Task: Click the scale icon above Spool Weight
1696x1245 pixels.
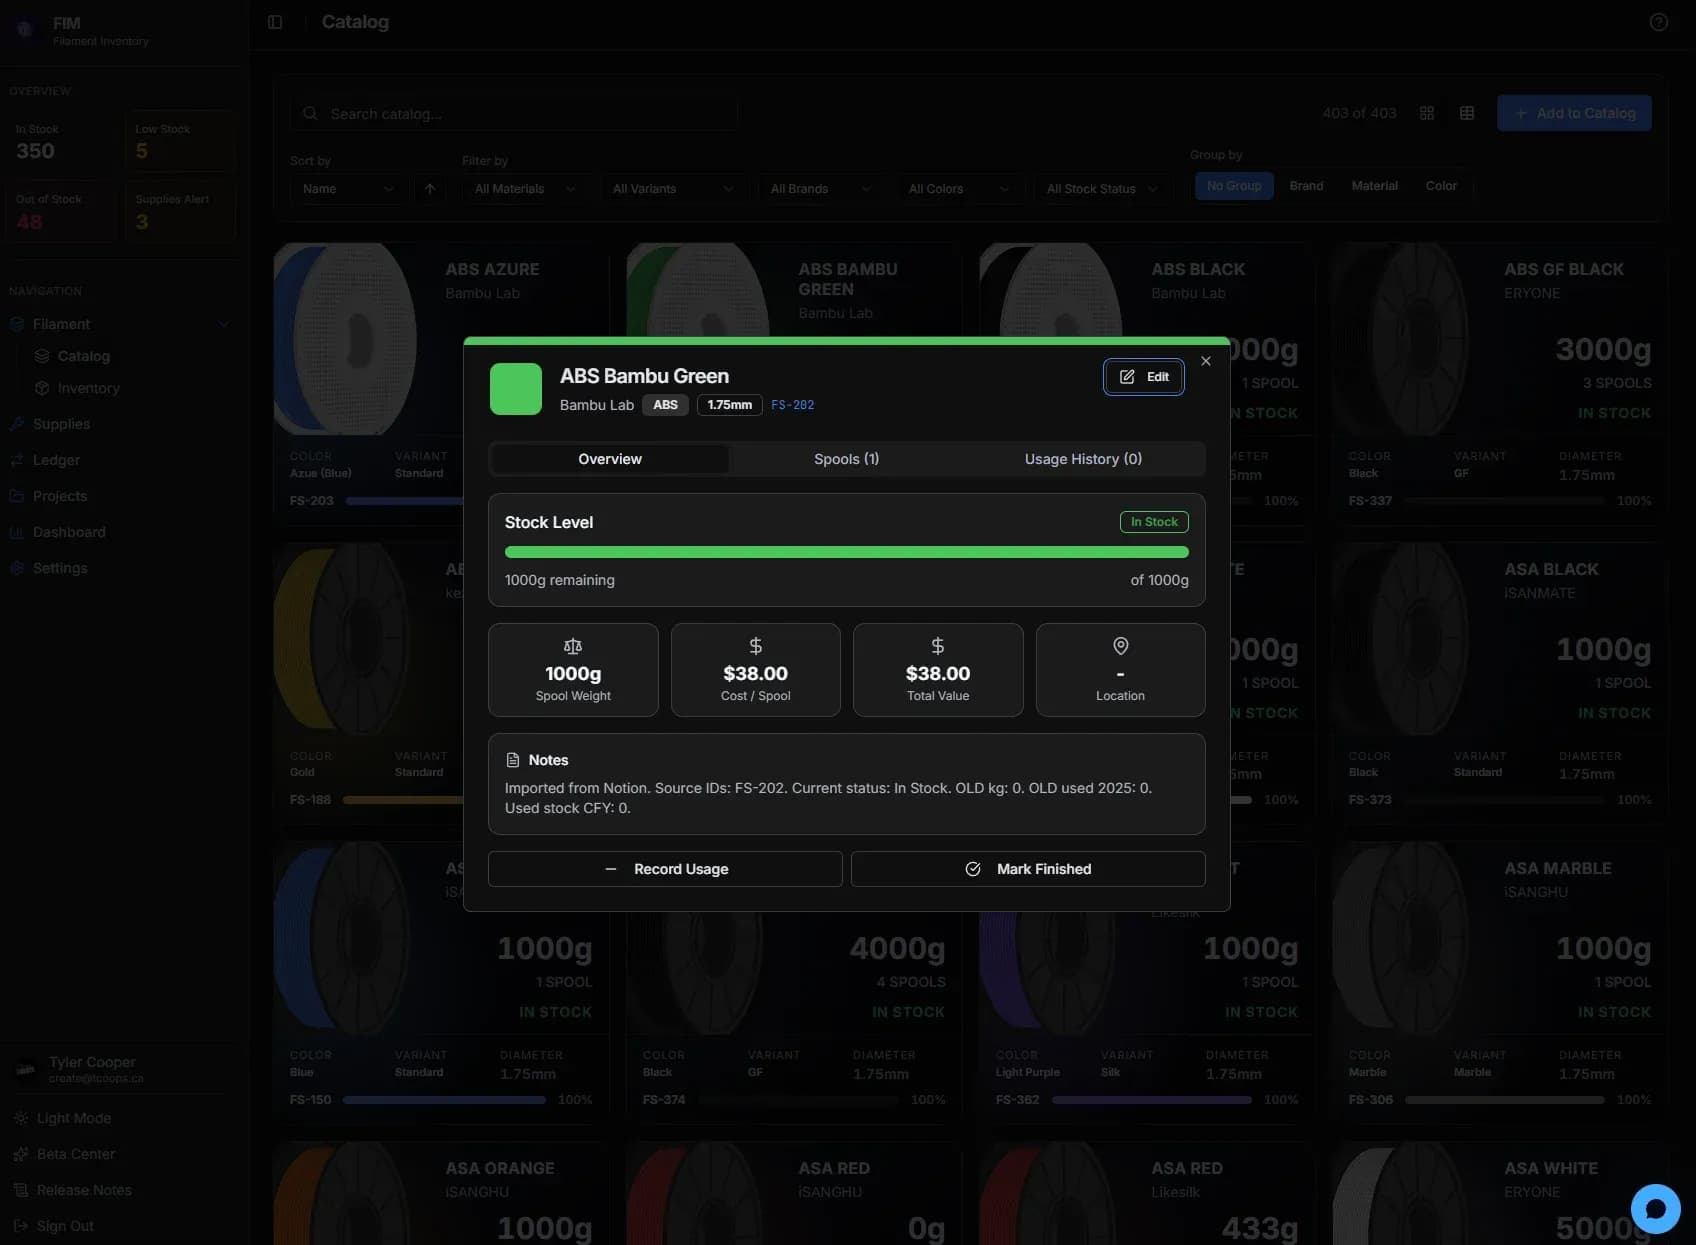Action: 573,646
